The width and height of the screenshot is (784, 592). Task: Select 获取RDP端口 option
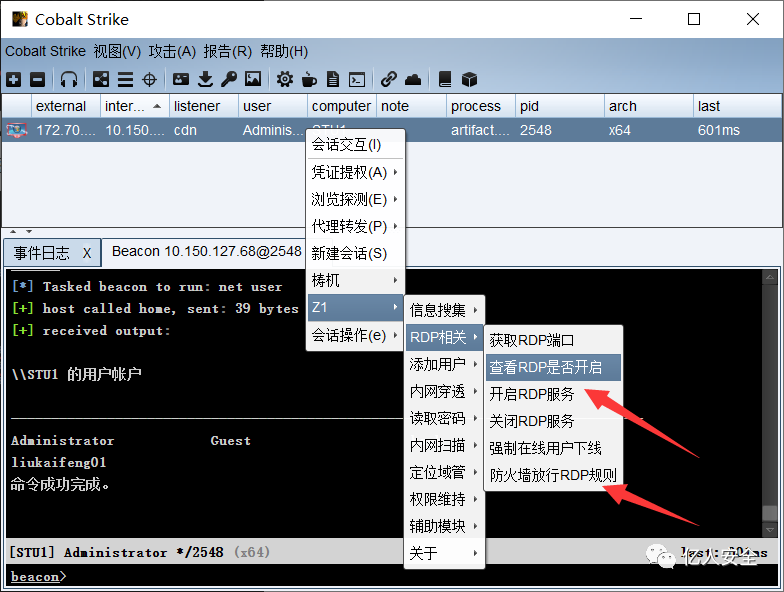click(x=554, y=340)
